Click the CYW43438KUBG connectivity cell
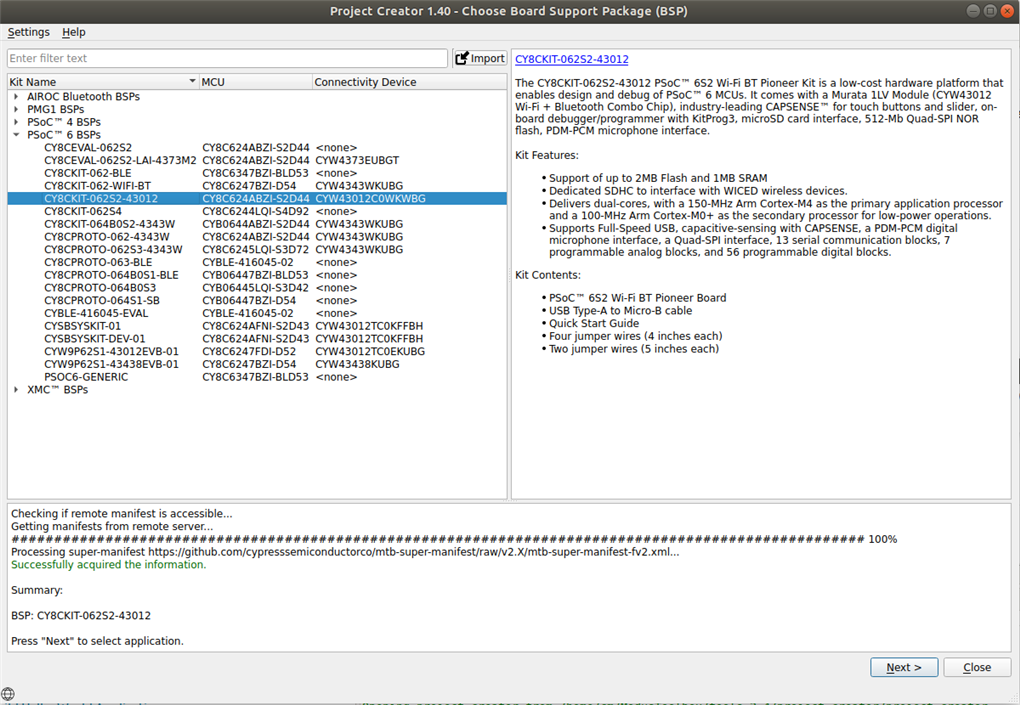1020x705 pixels. point(357,364)
